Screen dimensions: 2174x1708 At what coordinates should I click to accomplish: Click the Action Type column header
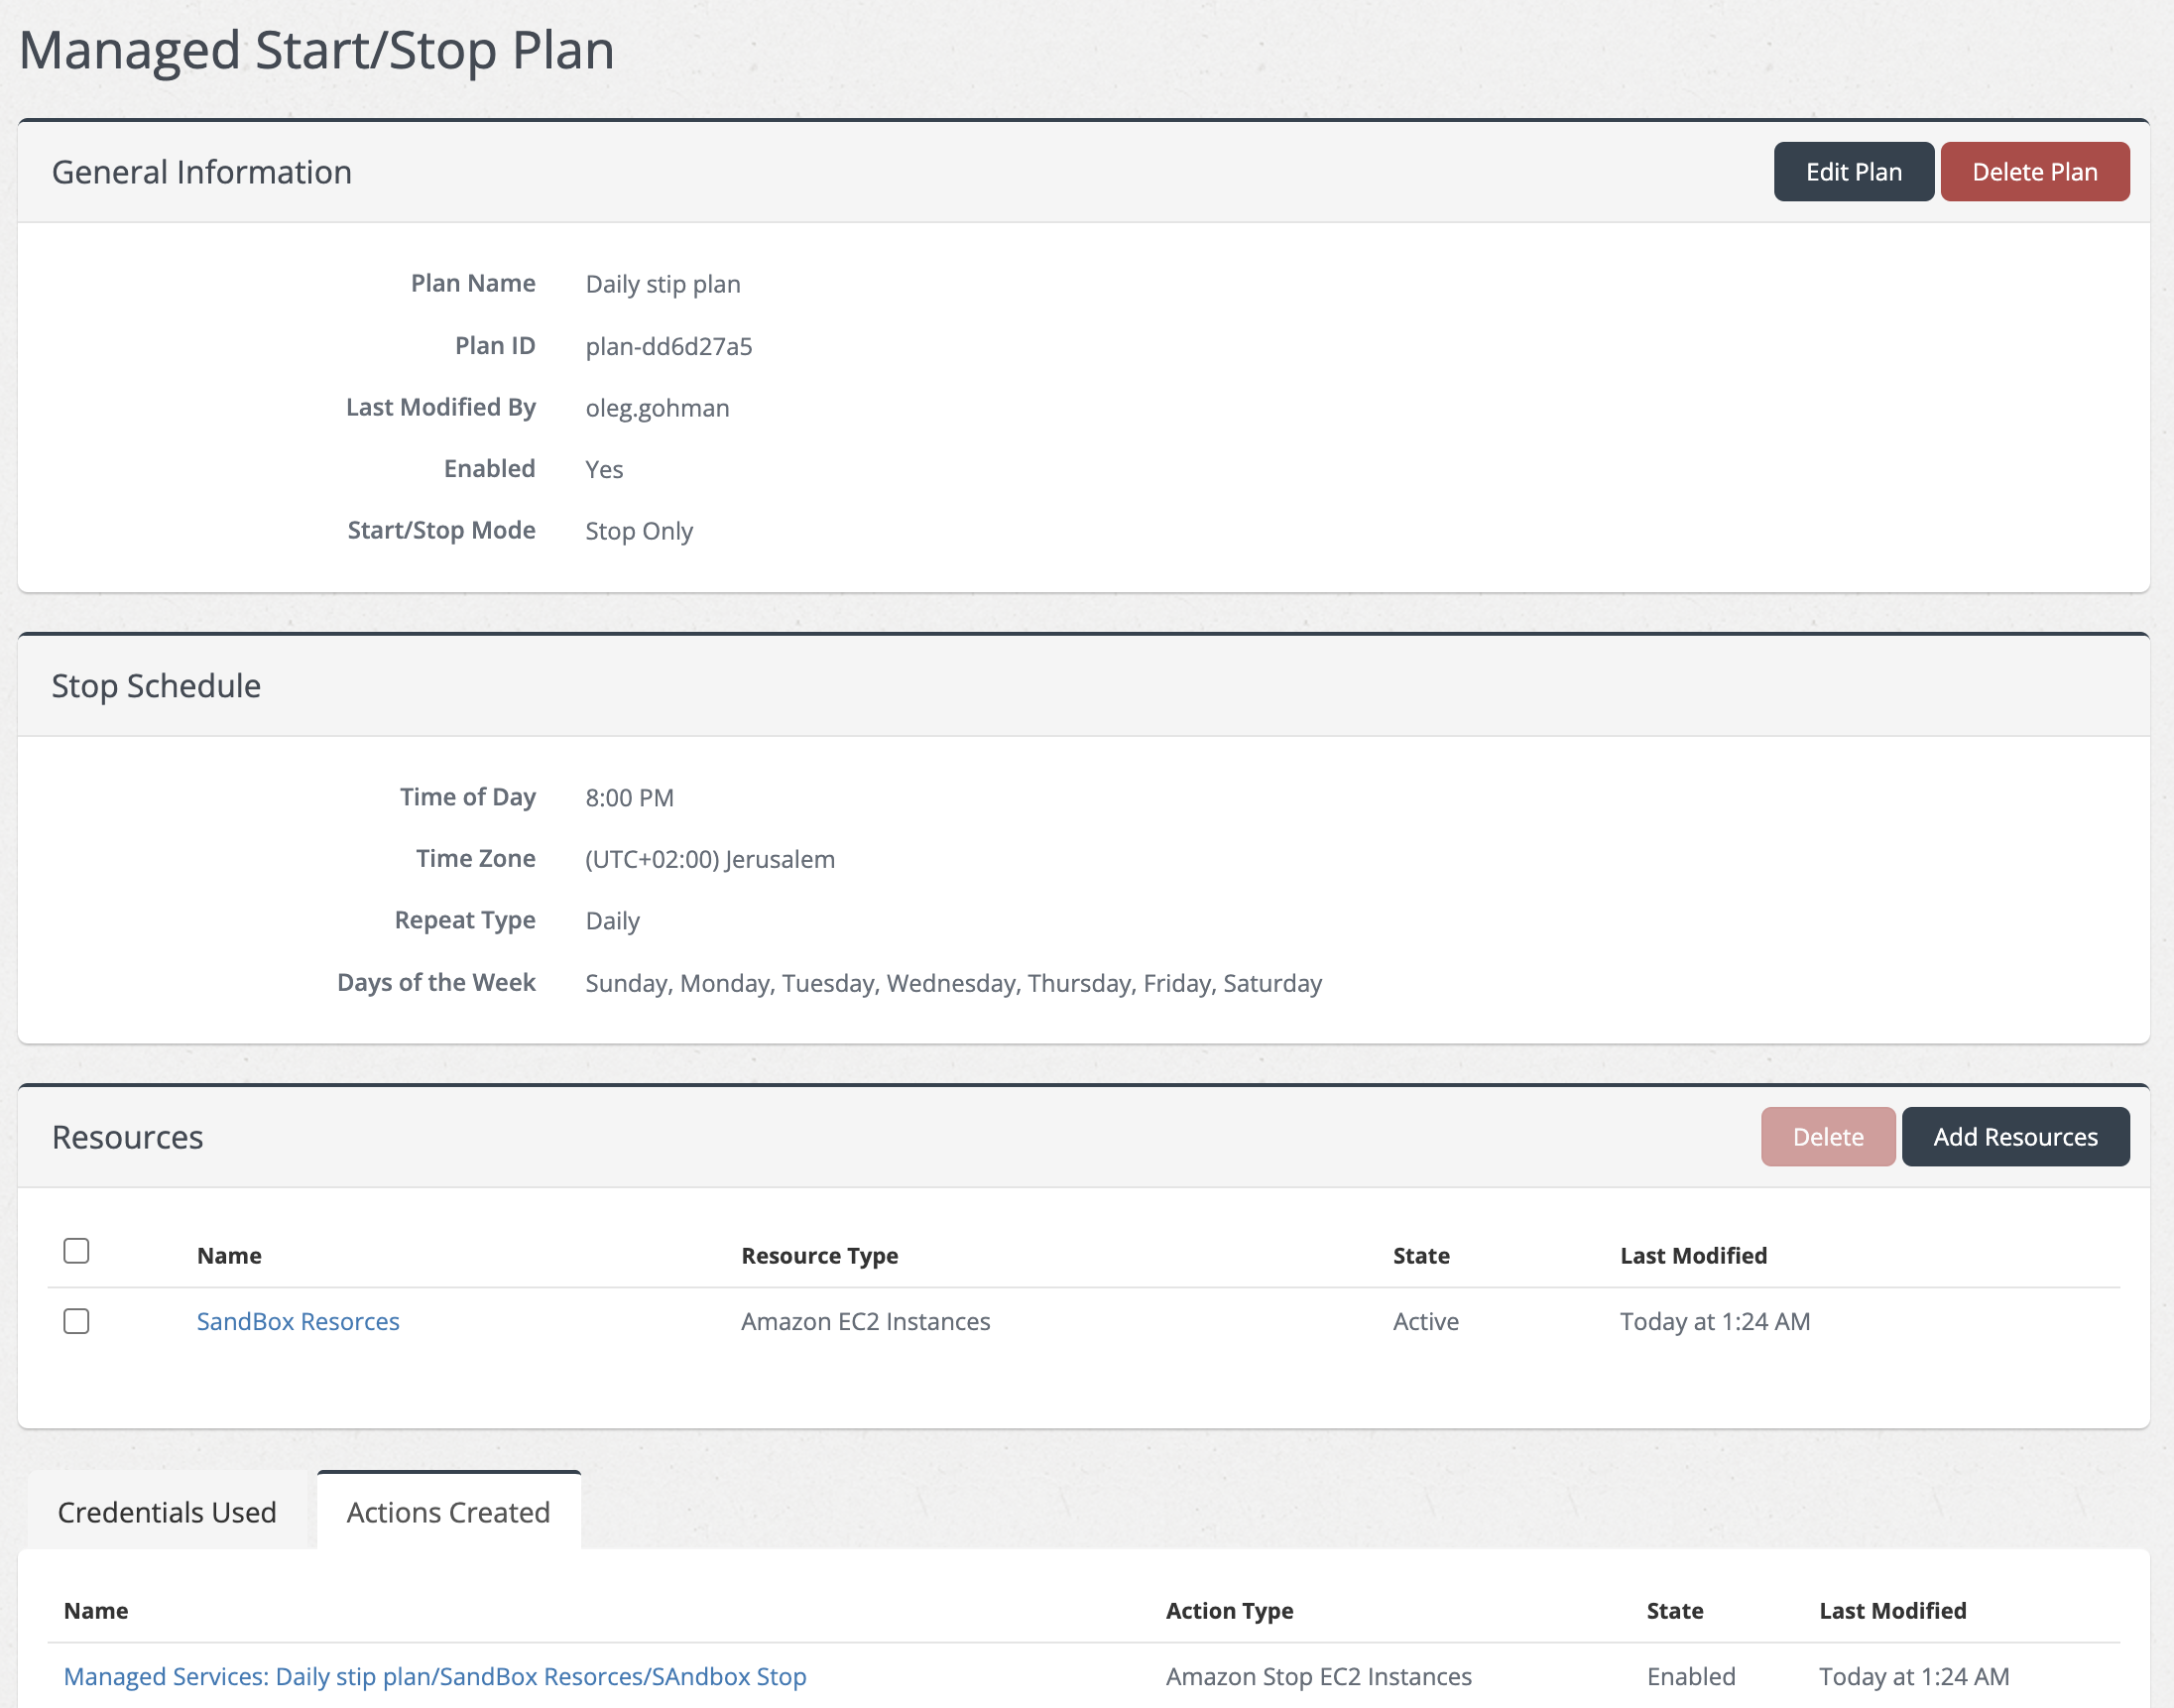[1229, 1611]
